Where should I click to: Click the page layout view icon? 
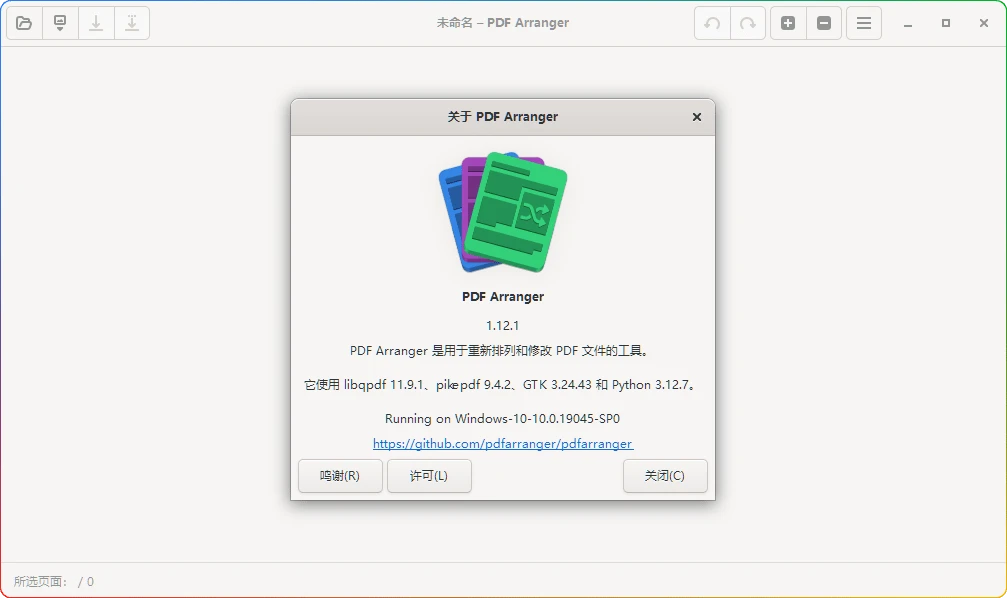tap(59, 22)
